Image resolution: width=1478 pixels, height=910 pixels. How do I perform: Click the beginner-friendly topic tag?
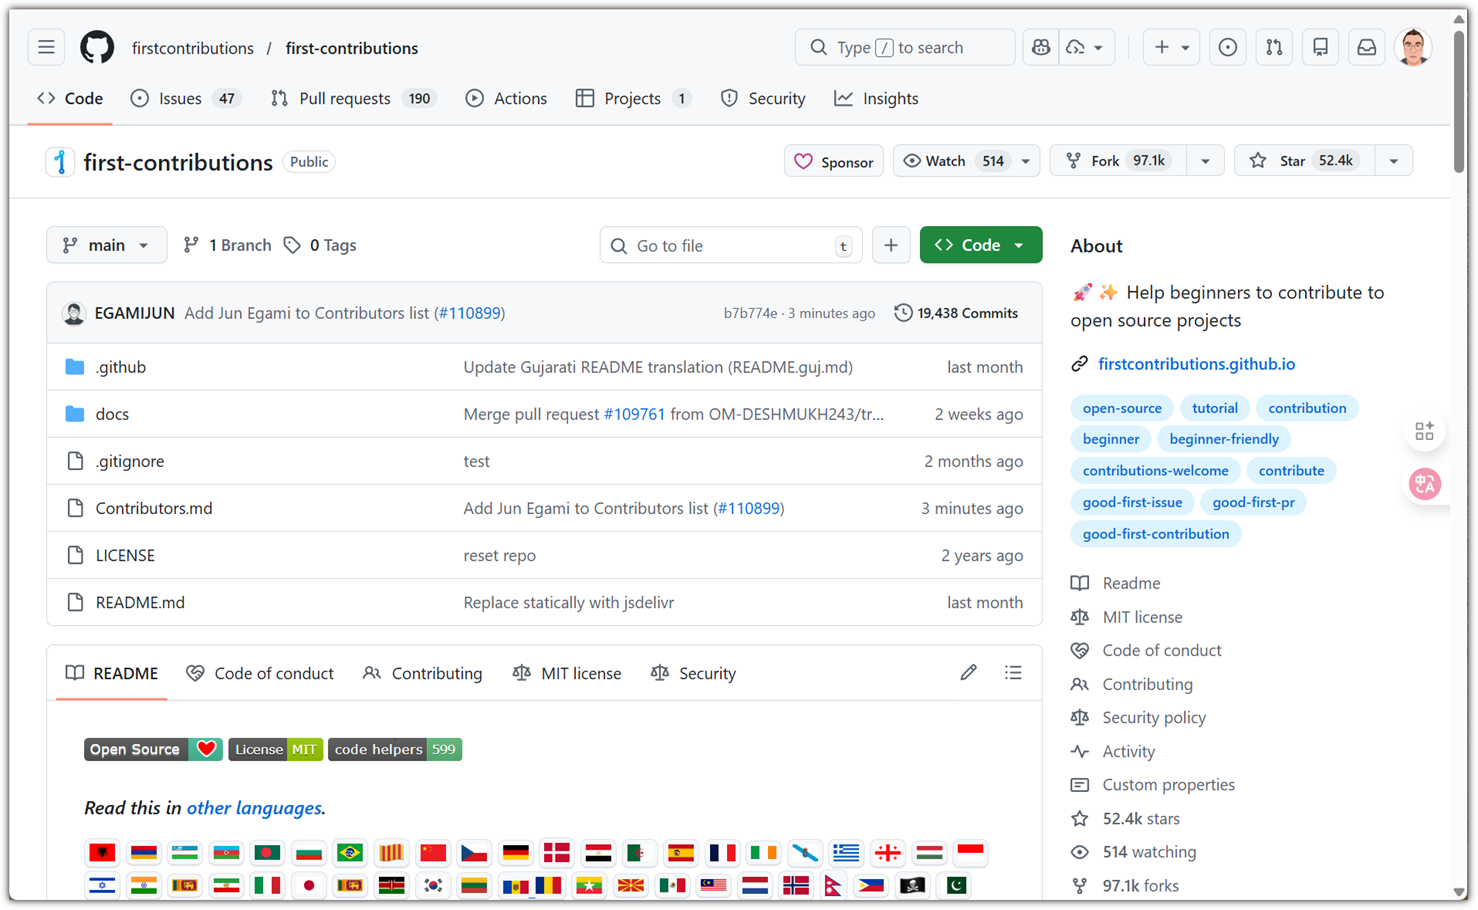(1224, 439)
